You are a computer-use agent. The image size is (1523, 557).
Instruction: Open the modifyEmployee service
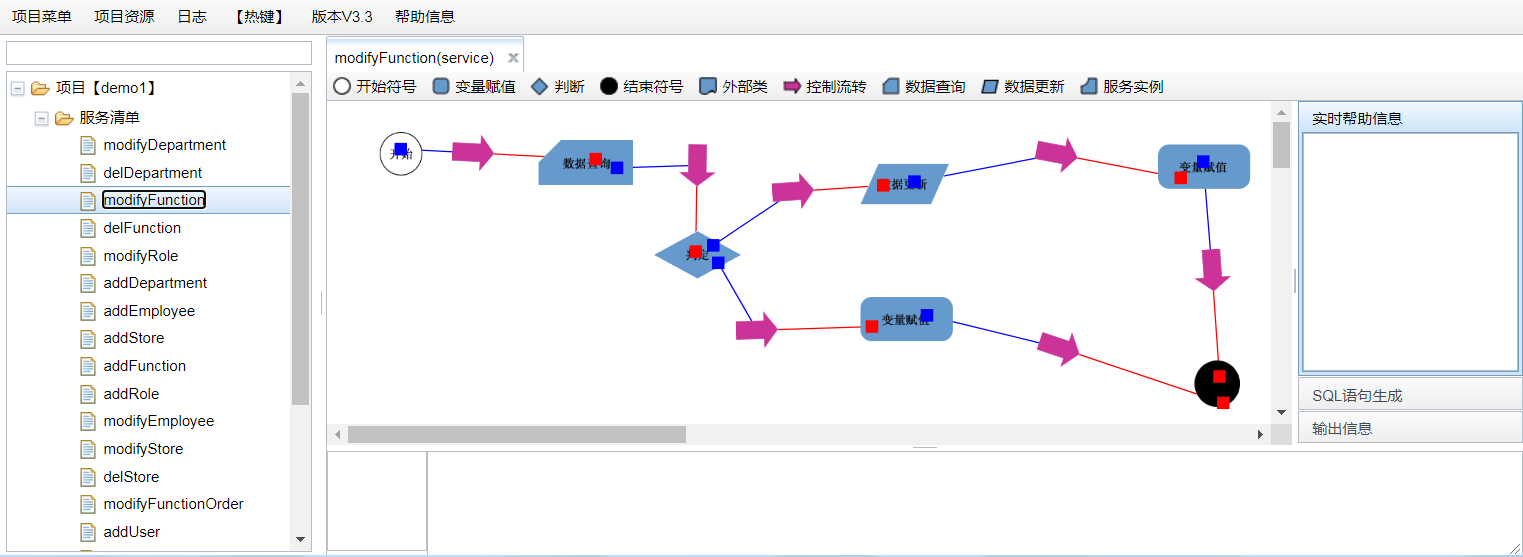pos(159,421)
